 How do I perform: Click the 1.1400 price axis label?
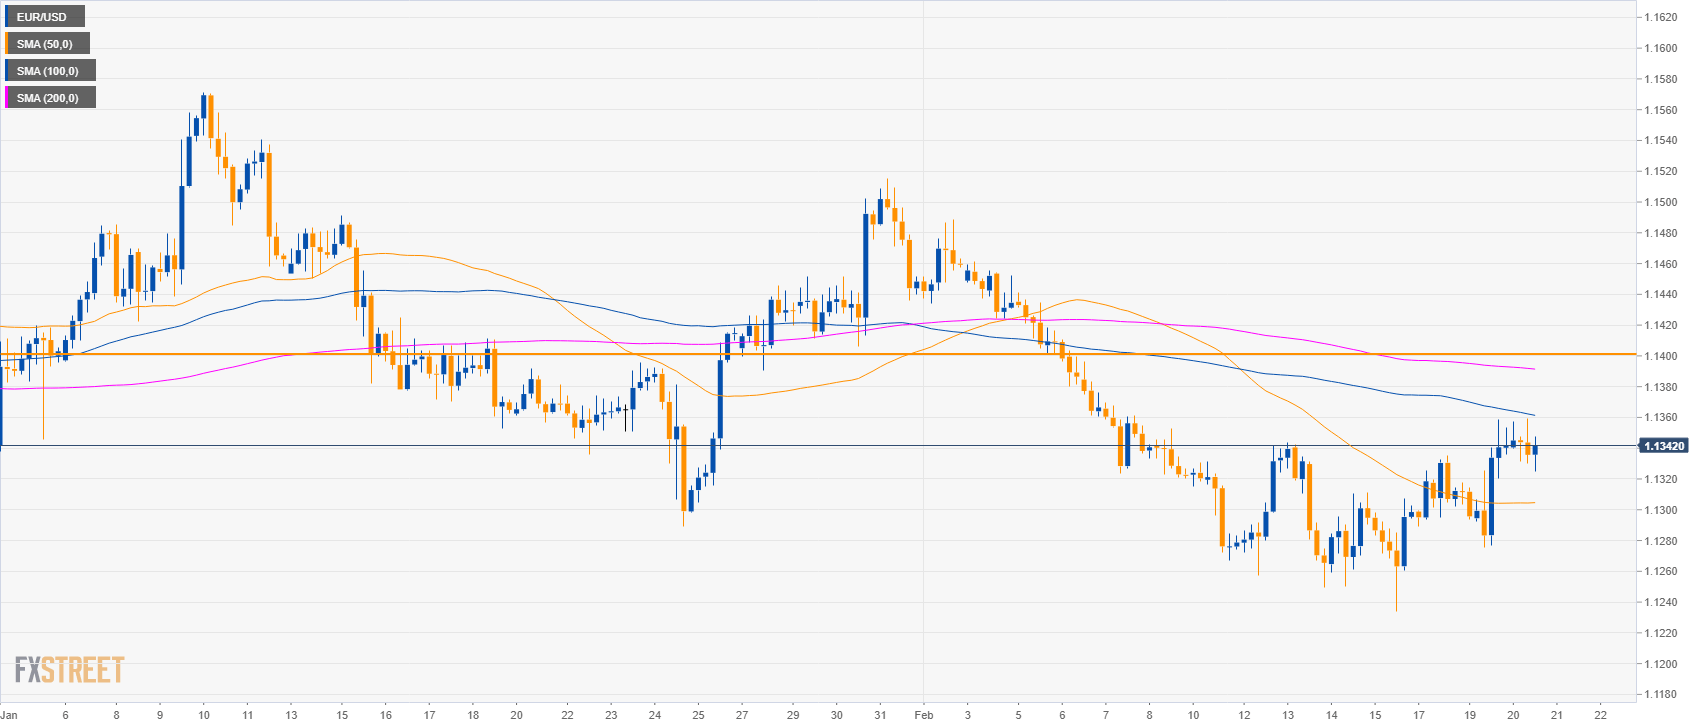coord(1661,356)
